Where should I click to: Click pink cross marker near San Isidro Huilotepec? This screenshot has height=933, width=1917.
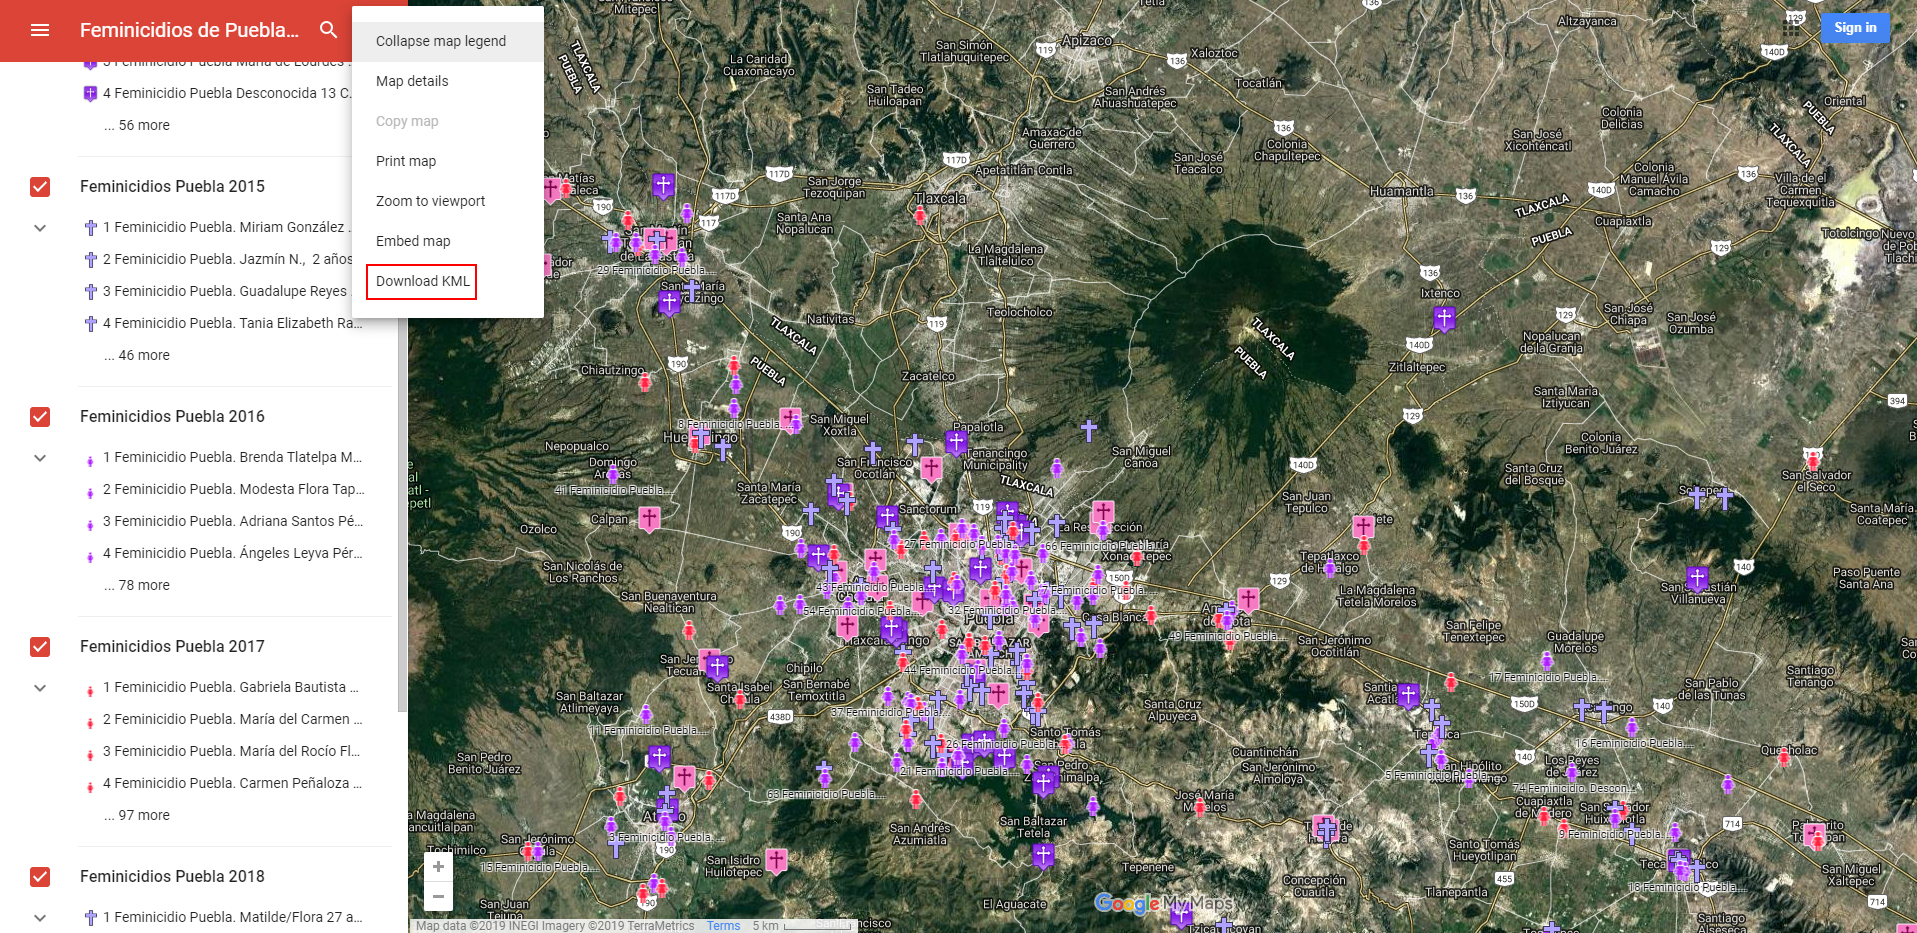777,860
